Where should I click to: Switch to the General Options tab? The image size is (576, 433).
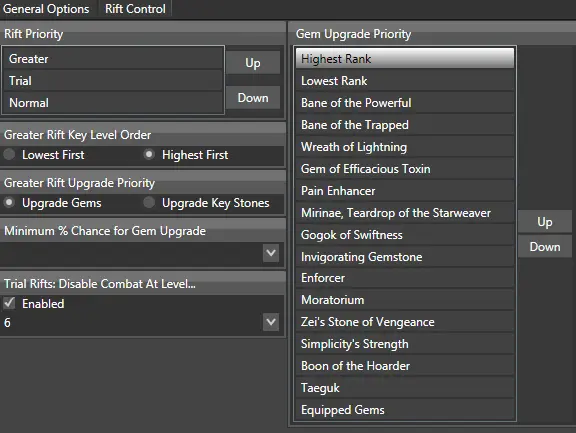pyautogui.click(x=46, y=8)
